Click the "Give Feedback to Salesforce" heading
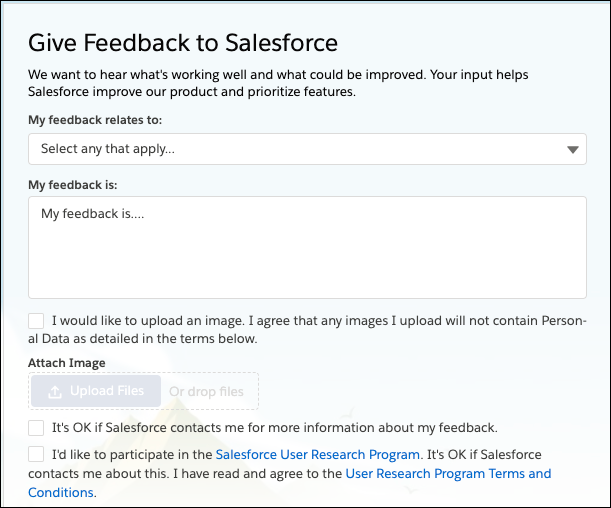Viewport: 611px width, 508px height. (x=183, y=42)
